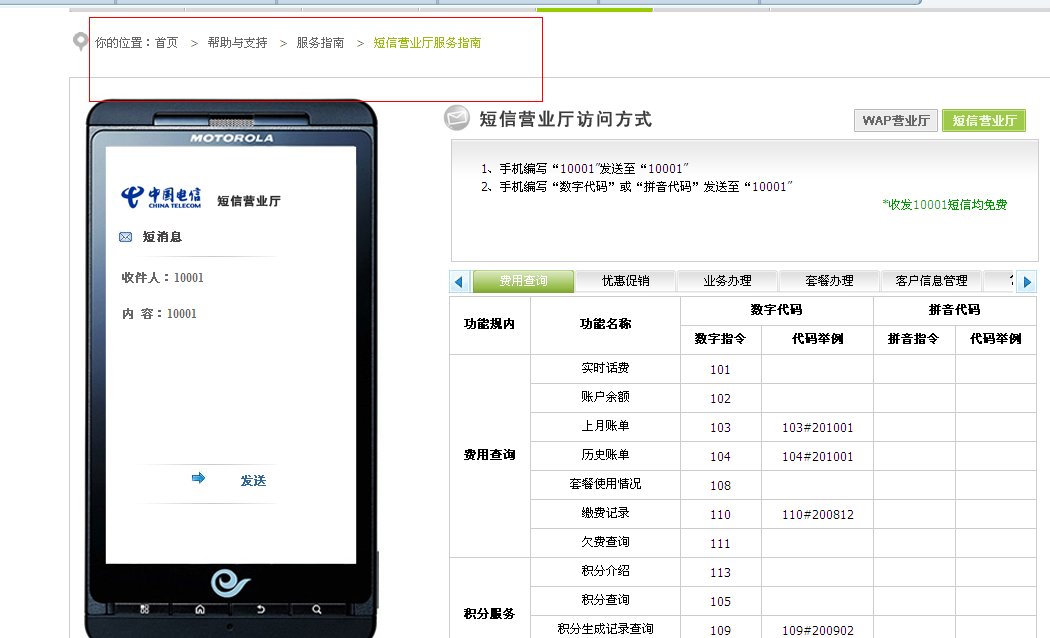This screenshot has height=638, width=1050.
Task: Go to 首页 in the breadcrumb
Action: pyautogui.click(x=166, y=43)
